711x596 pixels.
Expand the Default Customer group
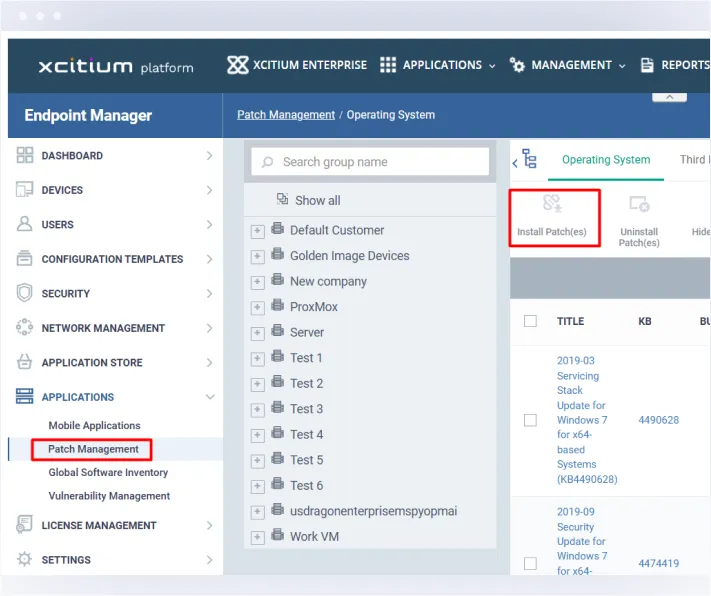coord(257,231)
